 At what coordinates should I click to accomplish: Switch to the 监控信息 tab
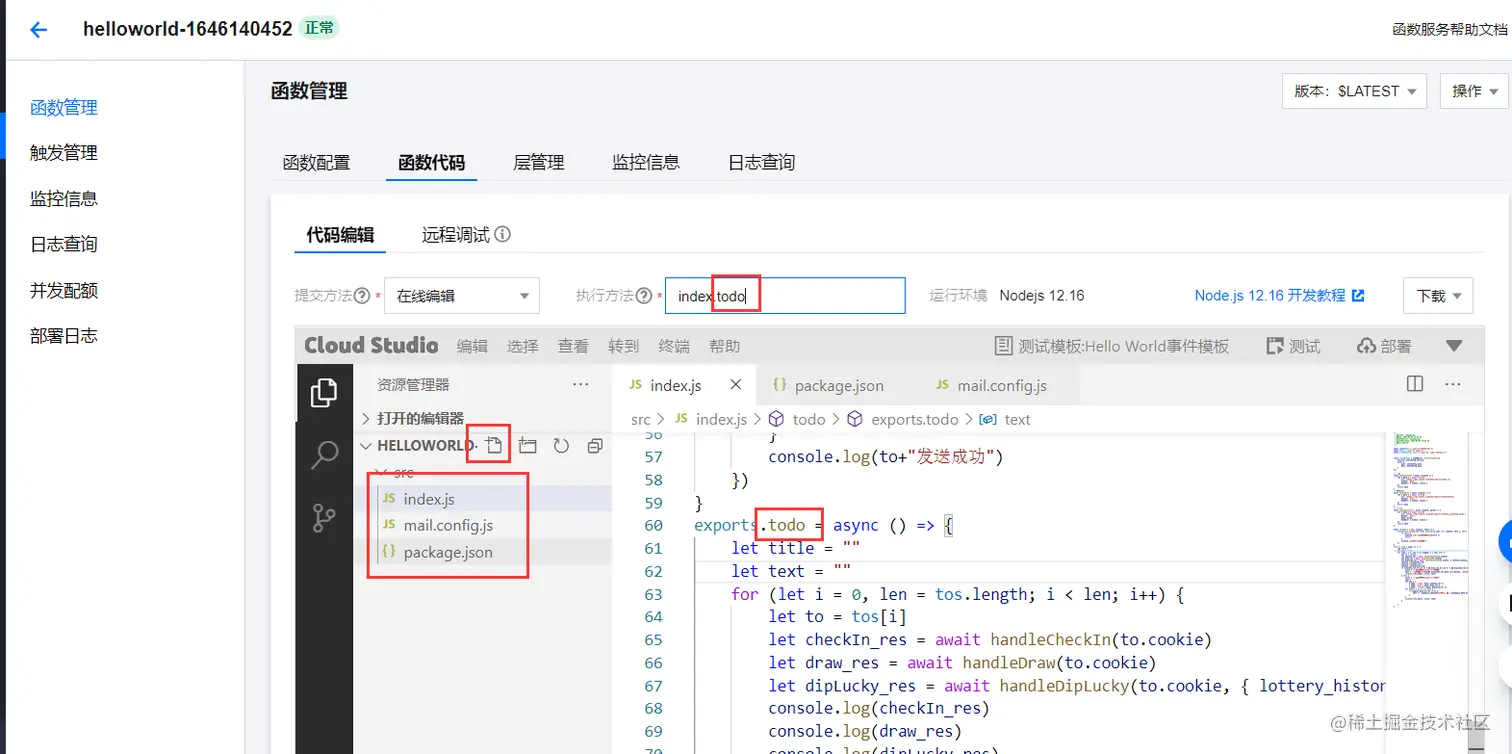(x=646, y=162)
